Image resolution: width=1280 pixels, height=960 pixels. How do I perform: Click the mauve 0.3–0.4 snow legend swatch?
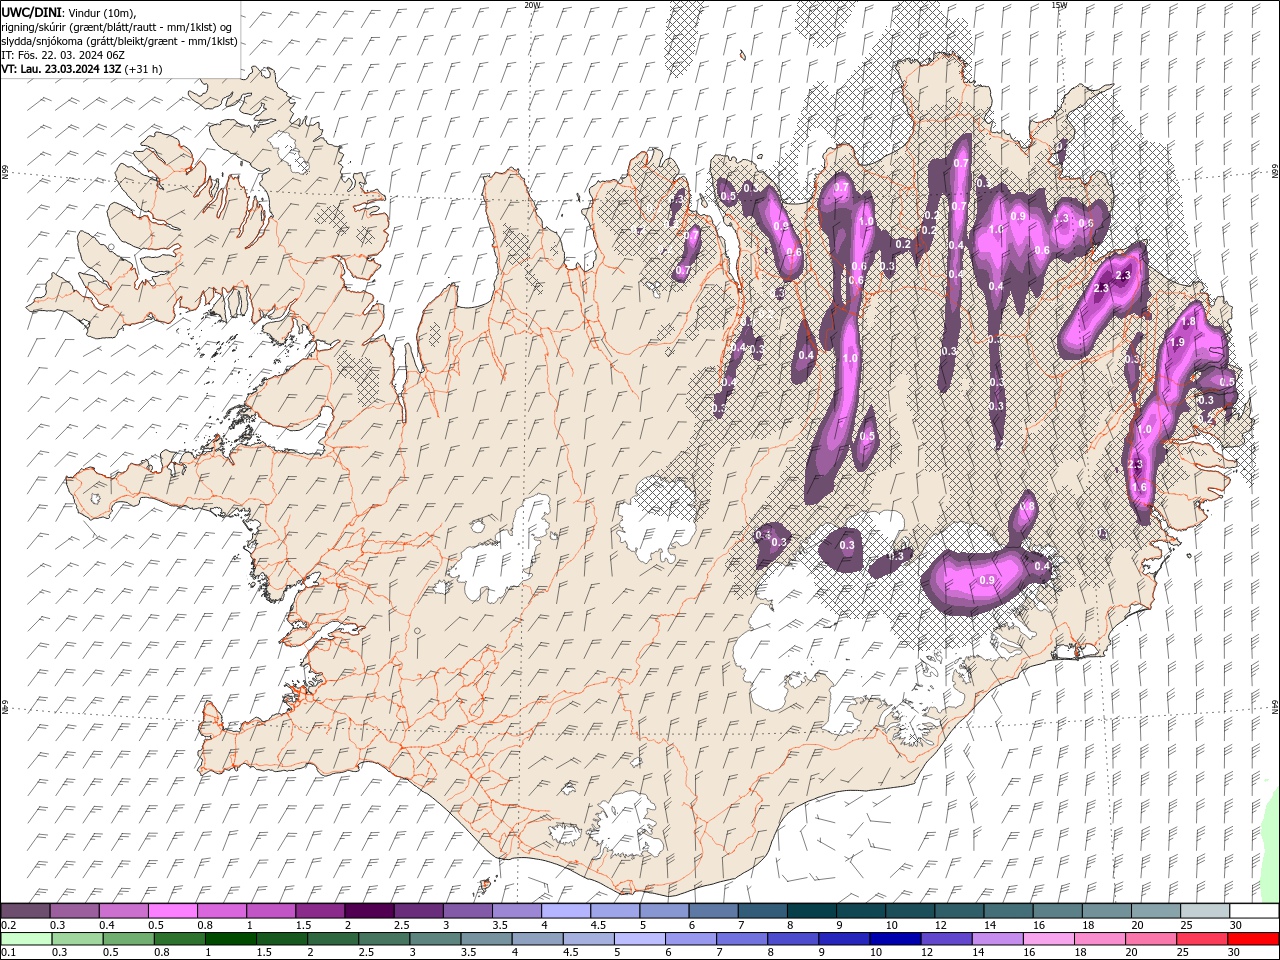pos(76,911)
